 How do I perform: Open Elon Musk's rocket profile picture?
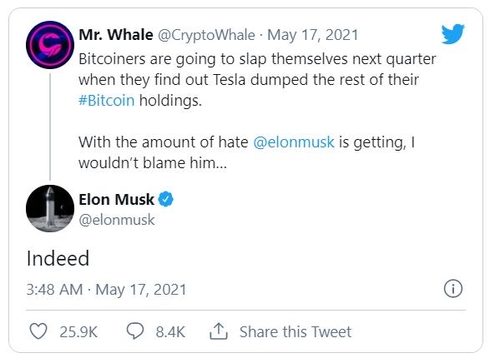point(50,209)
